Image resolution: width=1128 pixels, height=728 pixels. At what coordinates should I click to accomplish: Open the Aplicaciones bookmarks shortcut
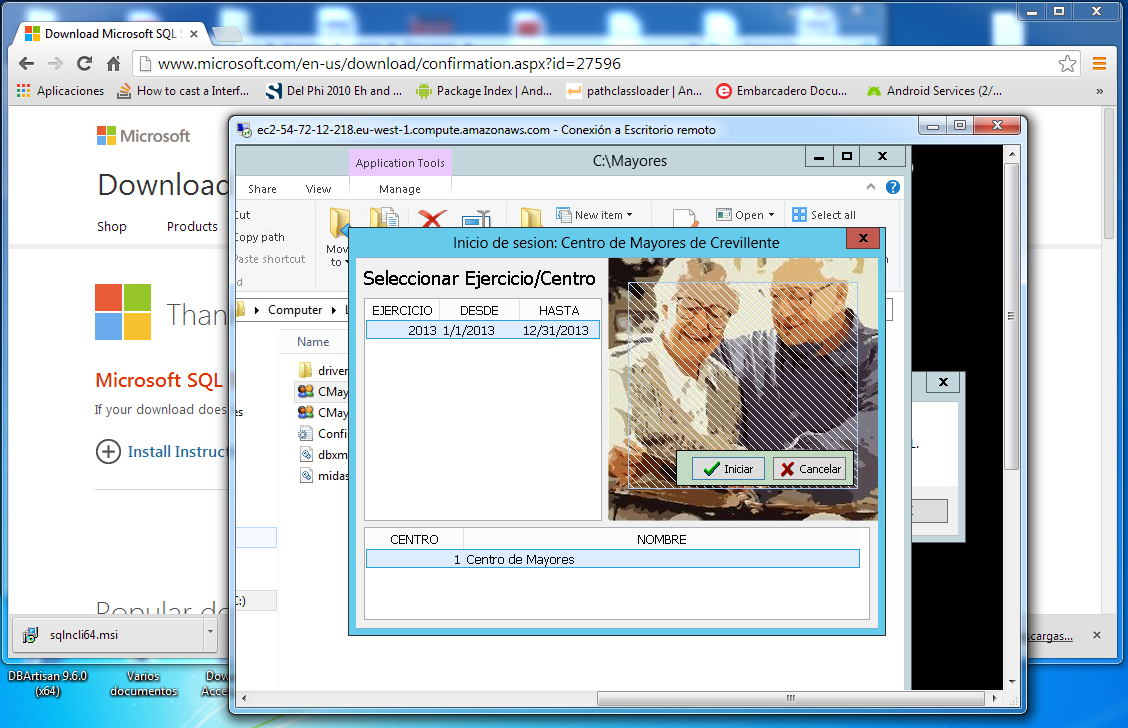(60, 91)
